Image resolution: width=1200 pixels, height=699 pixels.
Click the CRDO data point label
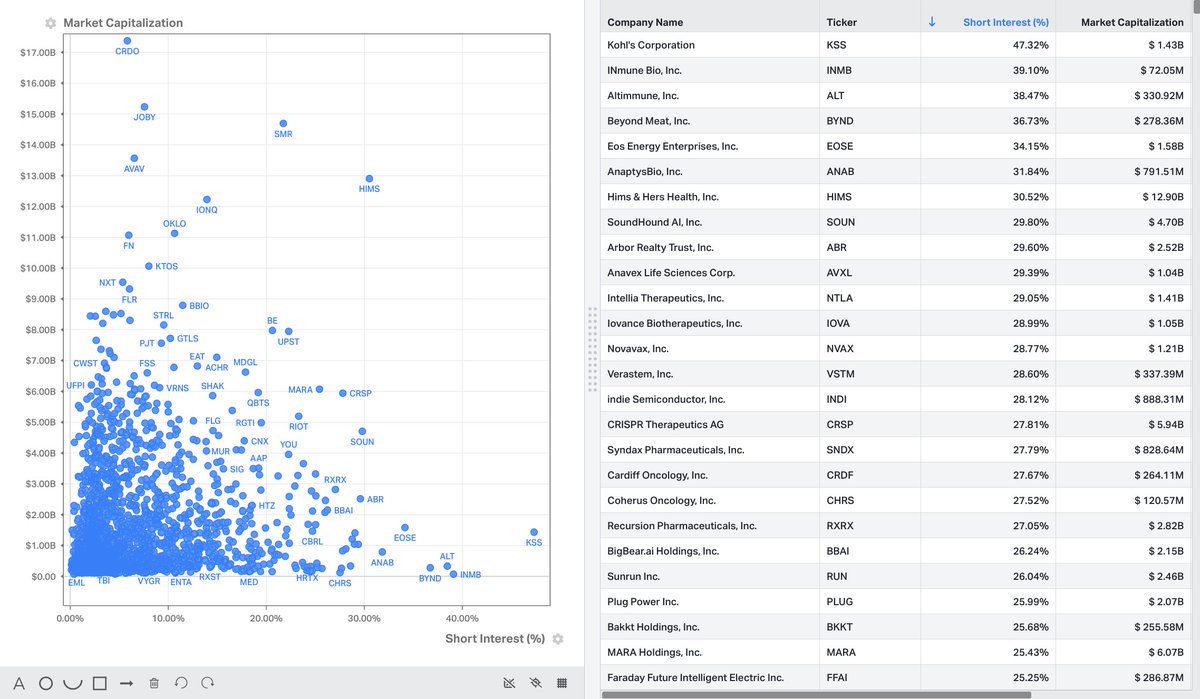click(127, 51)
